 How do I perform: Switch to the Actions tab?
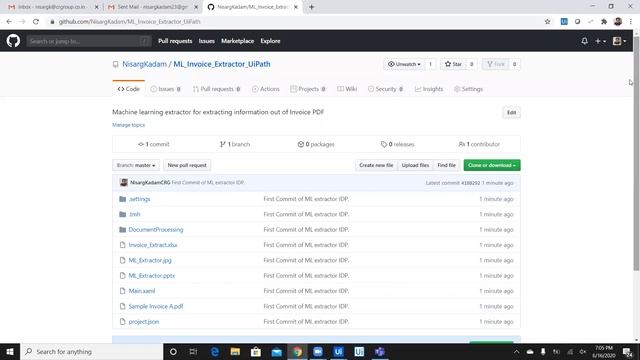[x=266, y=89]
